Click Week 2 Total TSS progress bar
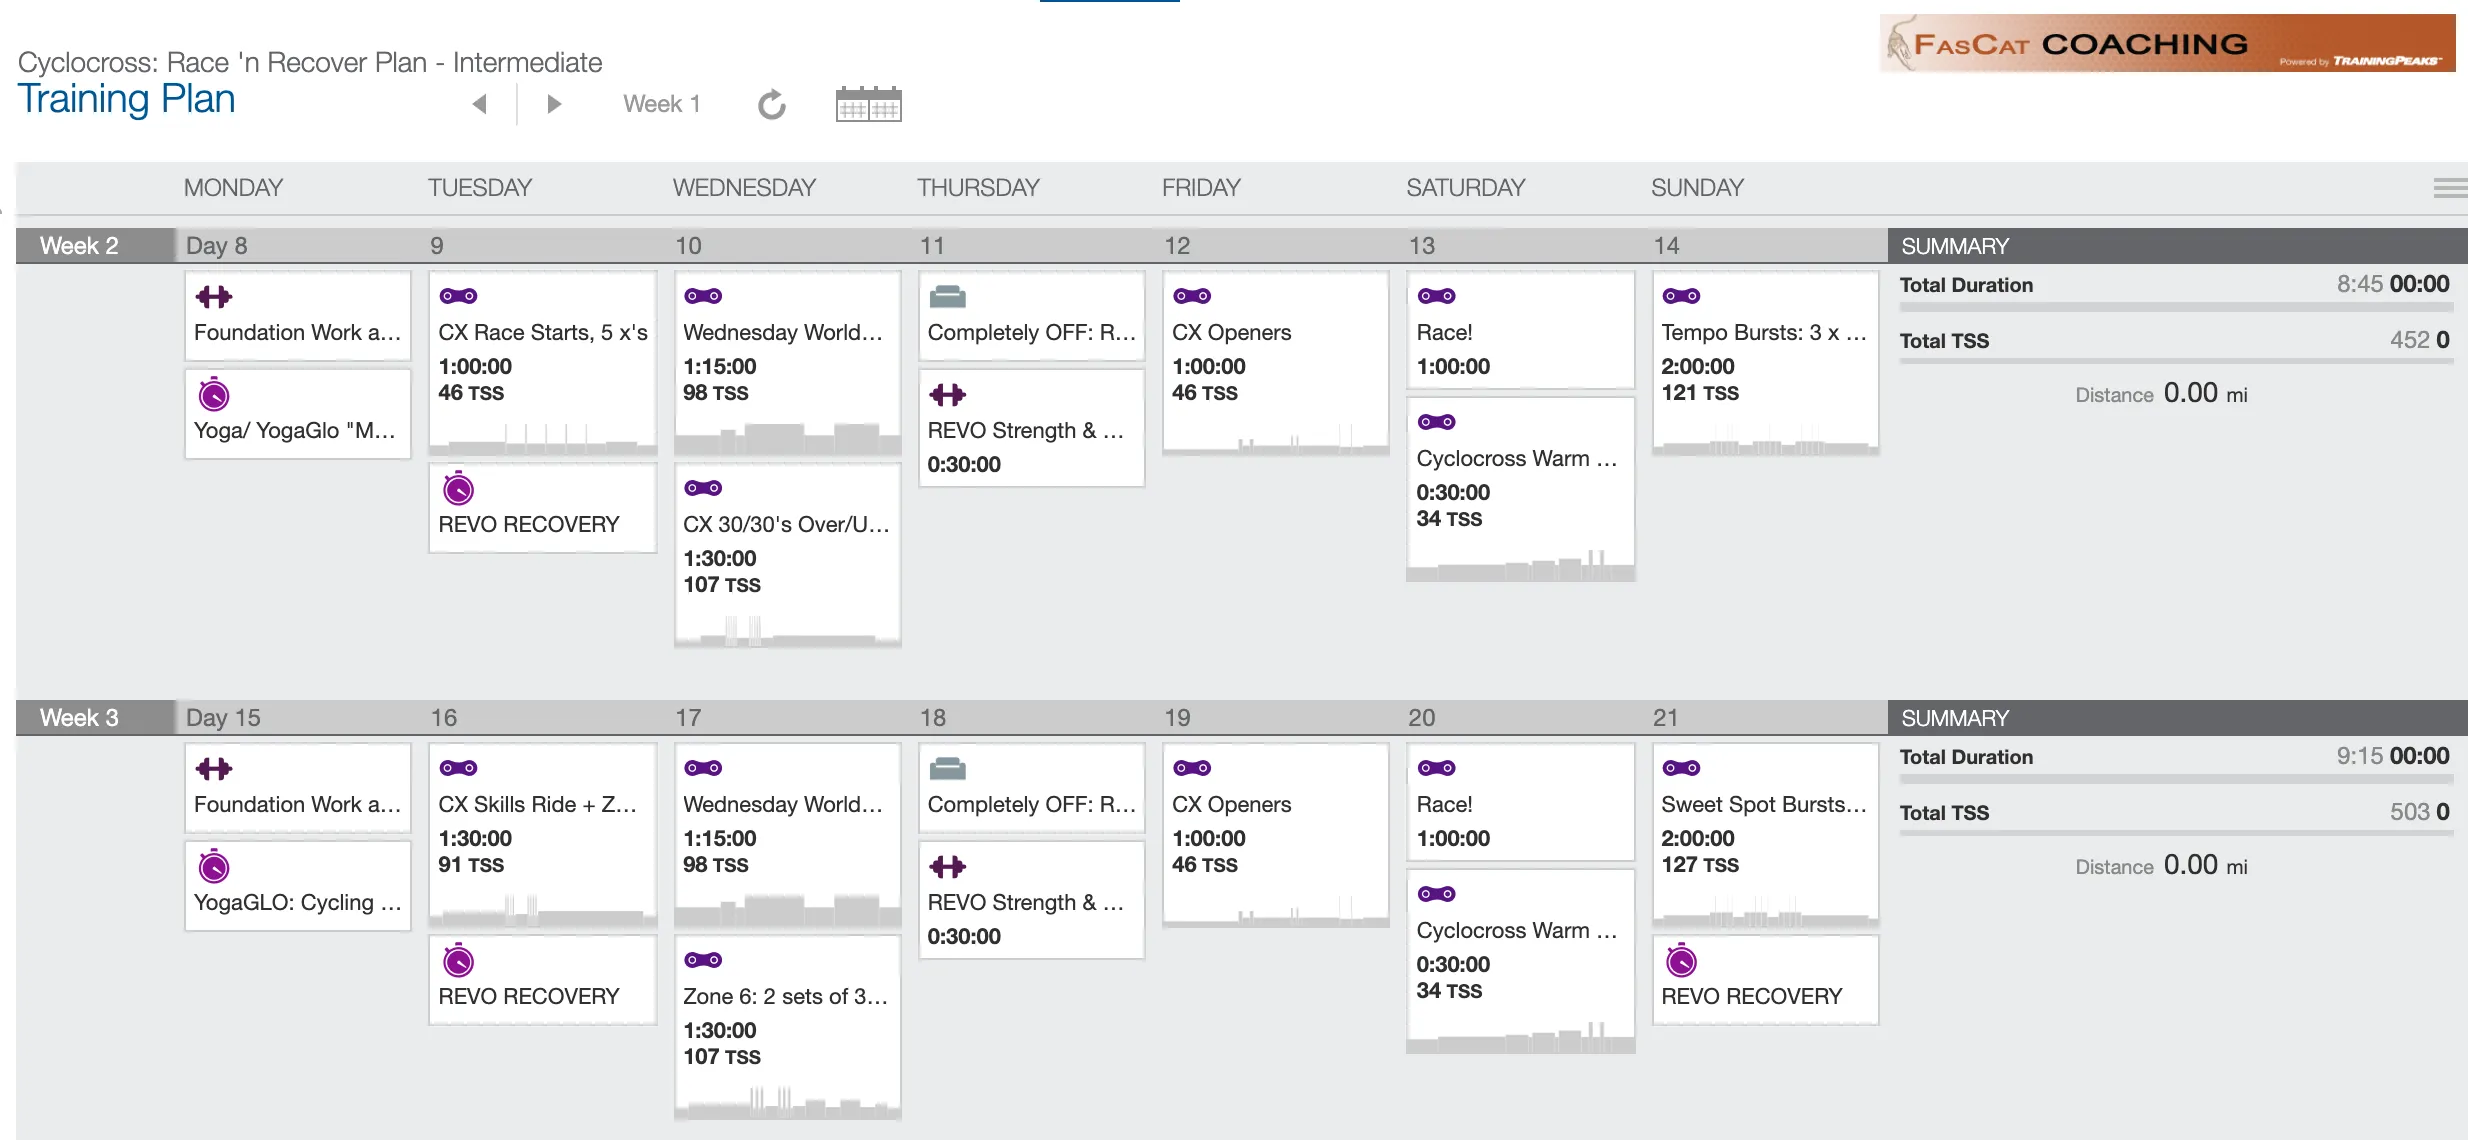Image resolution: width=2468 pixels, height=1140 pixels. 2176,361
